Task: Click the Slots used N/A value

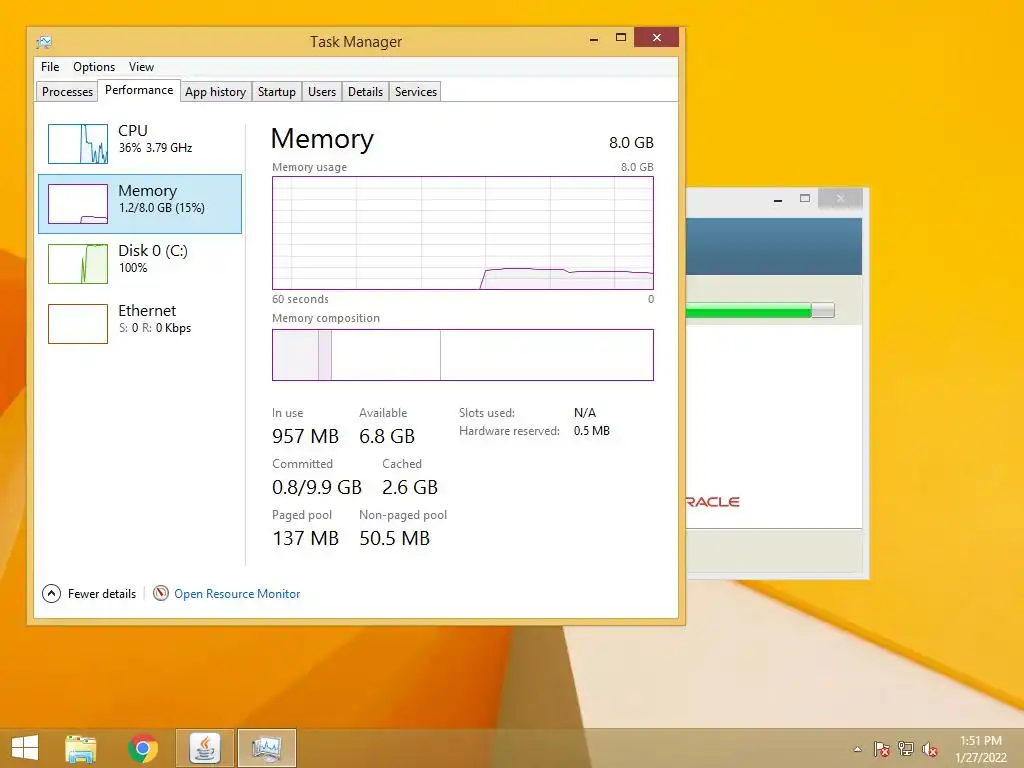Action: [x=584, y=413]
